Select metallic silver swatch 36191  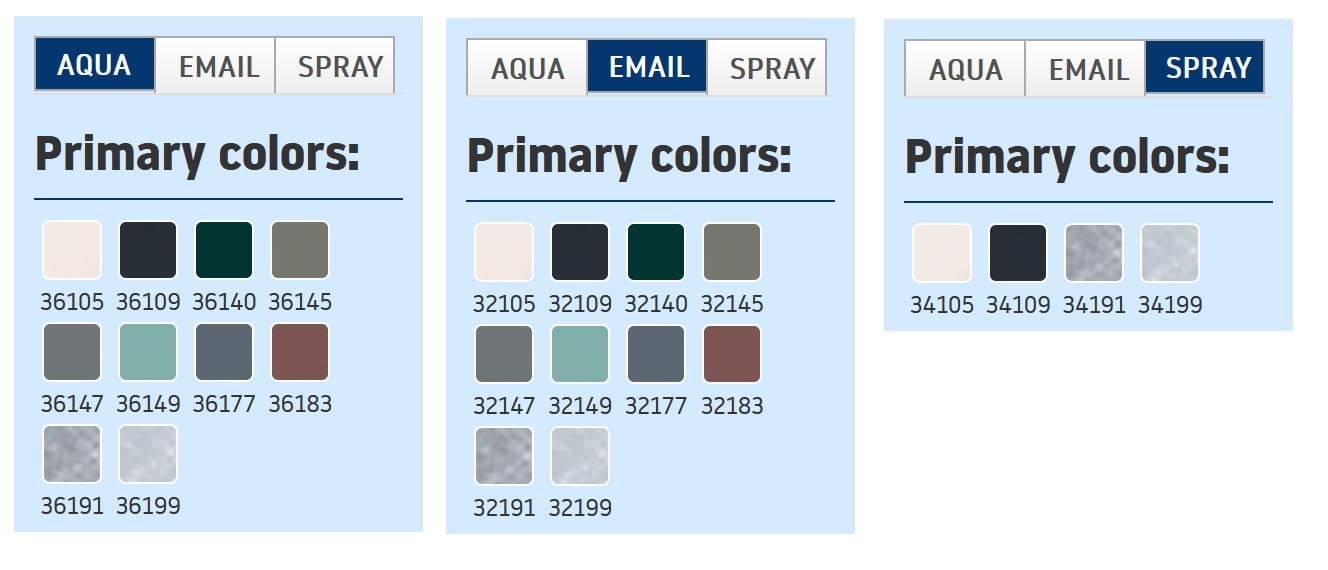pos(72,454)
